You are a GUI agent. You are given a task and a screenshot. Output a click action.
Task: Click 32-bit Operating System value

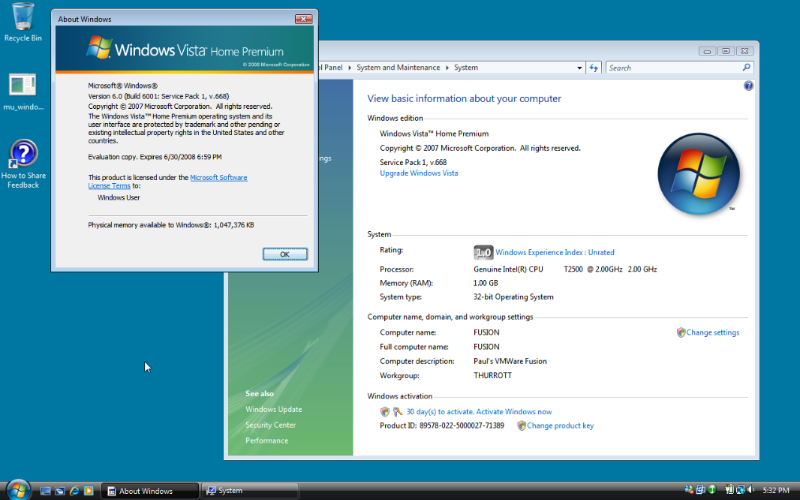tap(513, 297)
